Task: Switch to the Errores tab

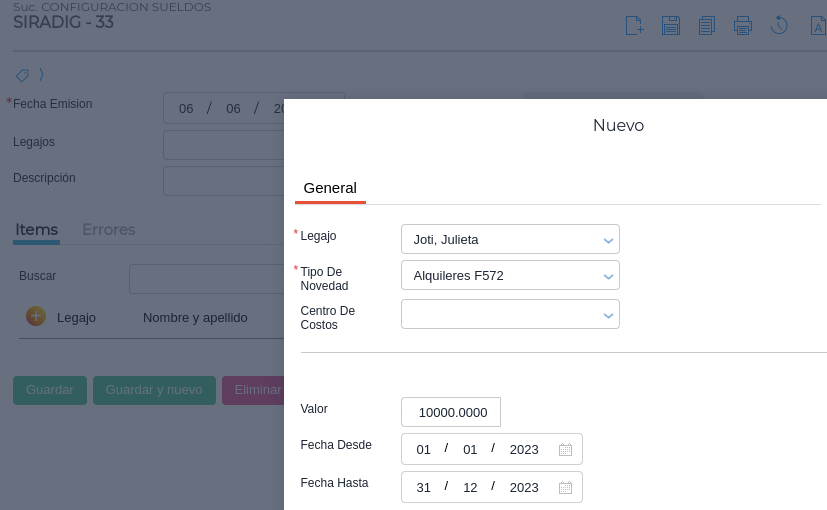Action: tap(108, 230)
